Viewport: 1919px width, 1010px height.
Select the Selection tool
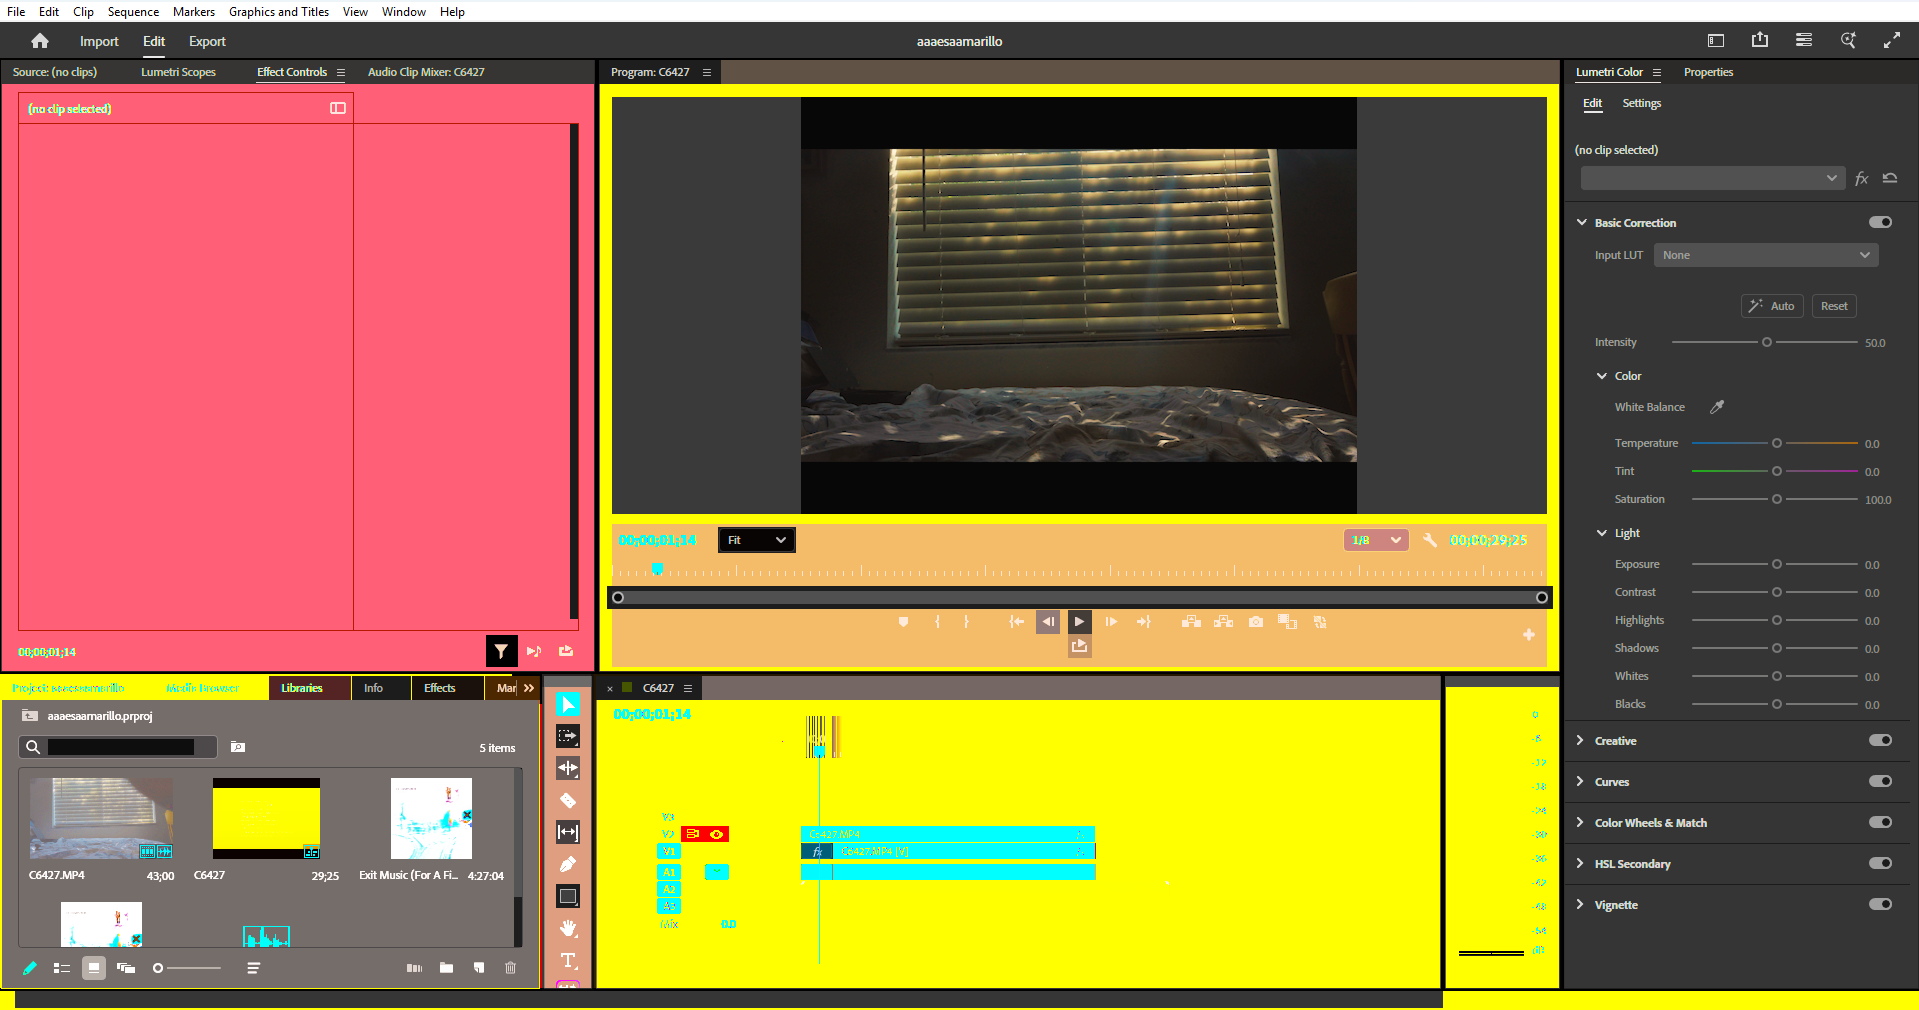[568, 704]
